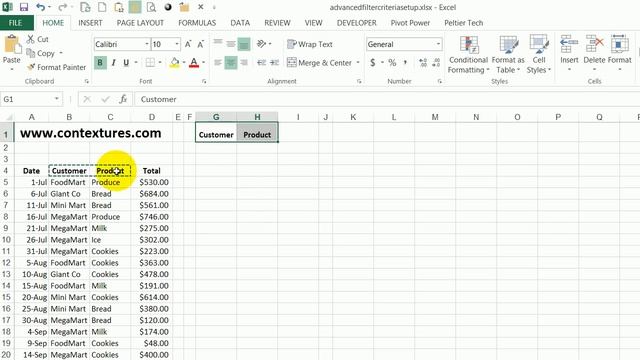Open the font size dropdown

point(177,44)
